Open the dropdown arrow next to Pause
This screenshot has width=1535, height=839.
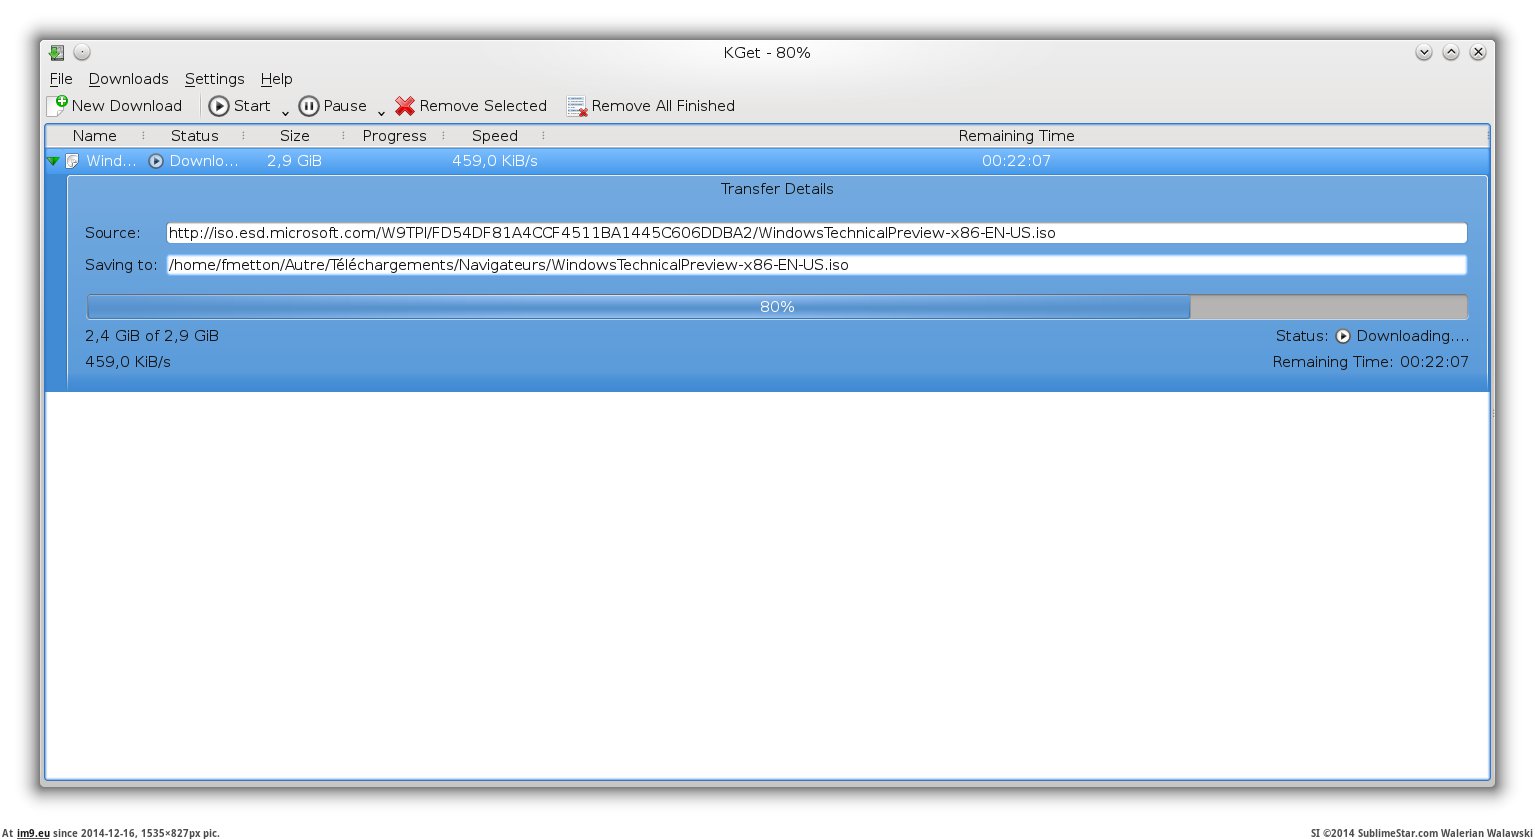click(x=381, y=112)
